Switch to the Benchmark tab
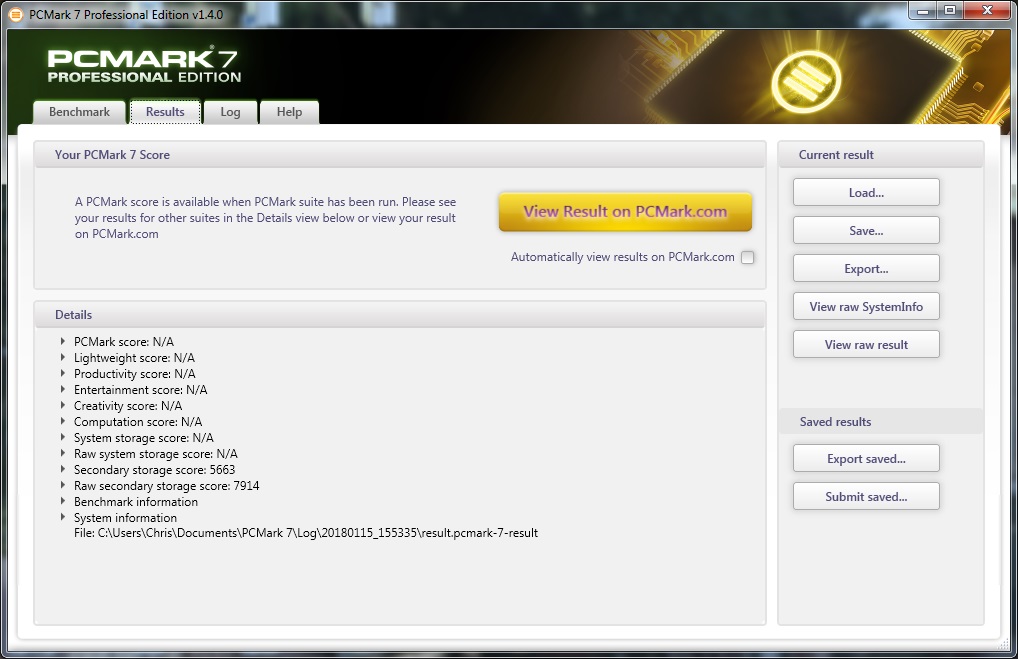 [x=79, y=112]
